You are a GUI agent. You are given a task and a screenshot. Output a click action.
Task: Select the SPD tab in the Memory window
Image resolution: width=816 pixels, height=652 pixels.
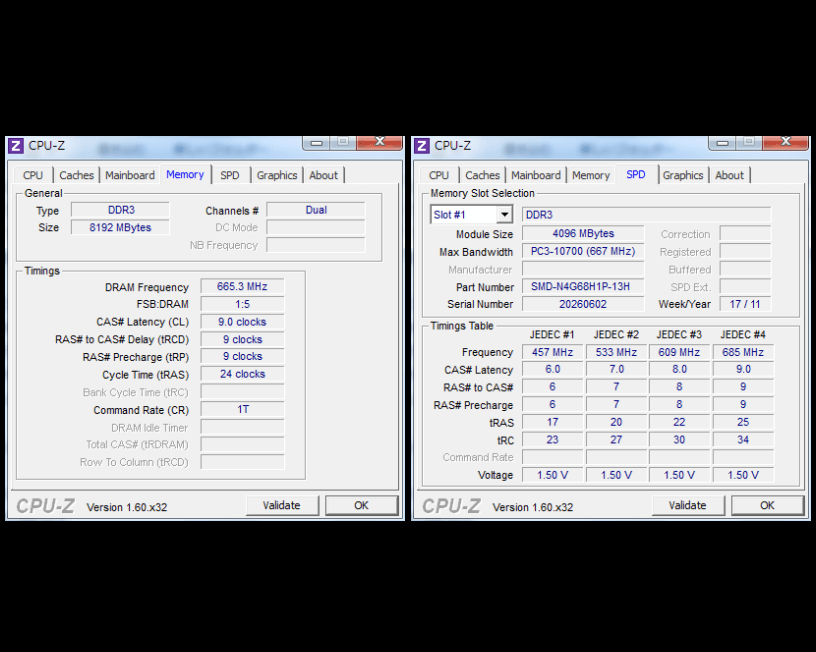click(x=230, y=175)
